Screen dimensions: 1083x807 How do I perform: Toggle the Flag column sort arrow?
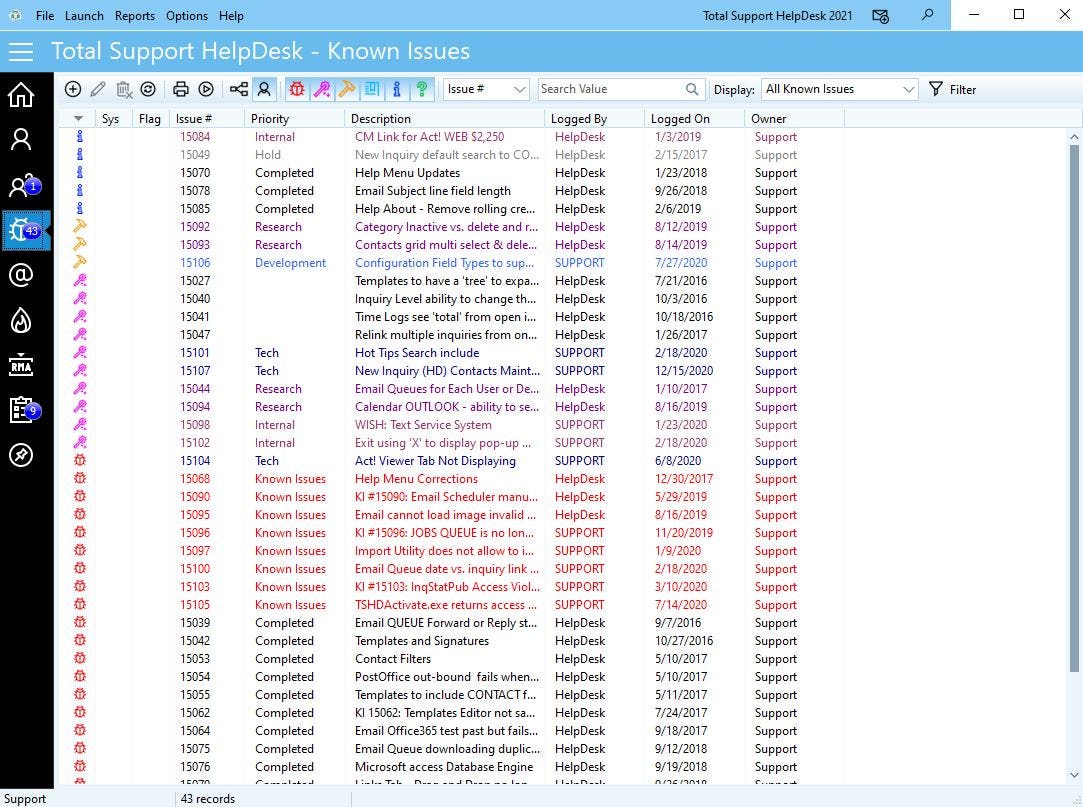[x=78, y=118]
